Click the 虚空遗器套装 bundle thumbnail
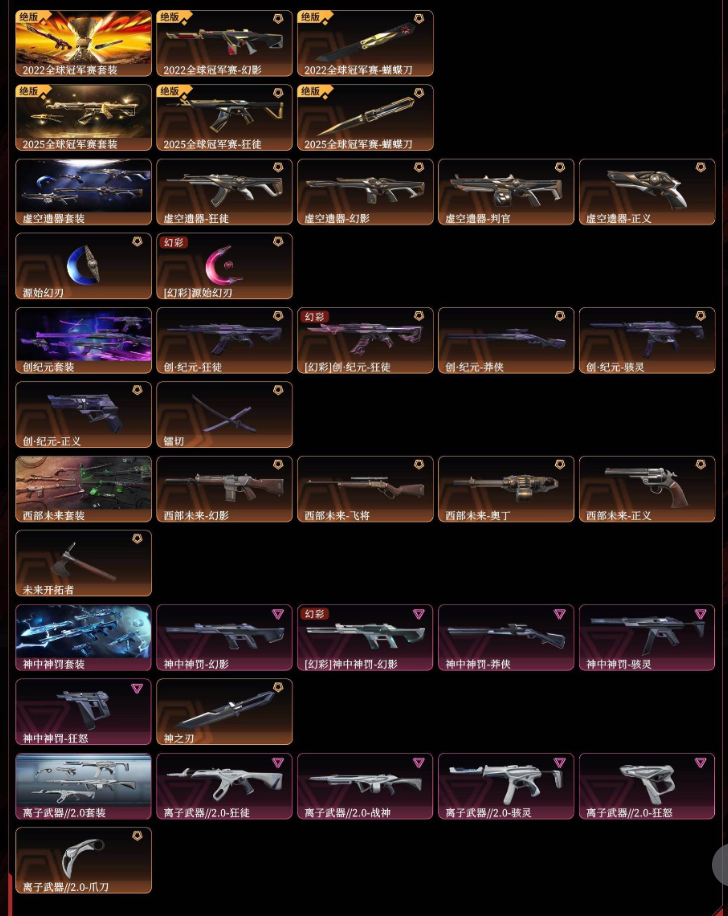The height and width of the screenshot is (916, 728). (84, 192)
